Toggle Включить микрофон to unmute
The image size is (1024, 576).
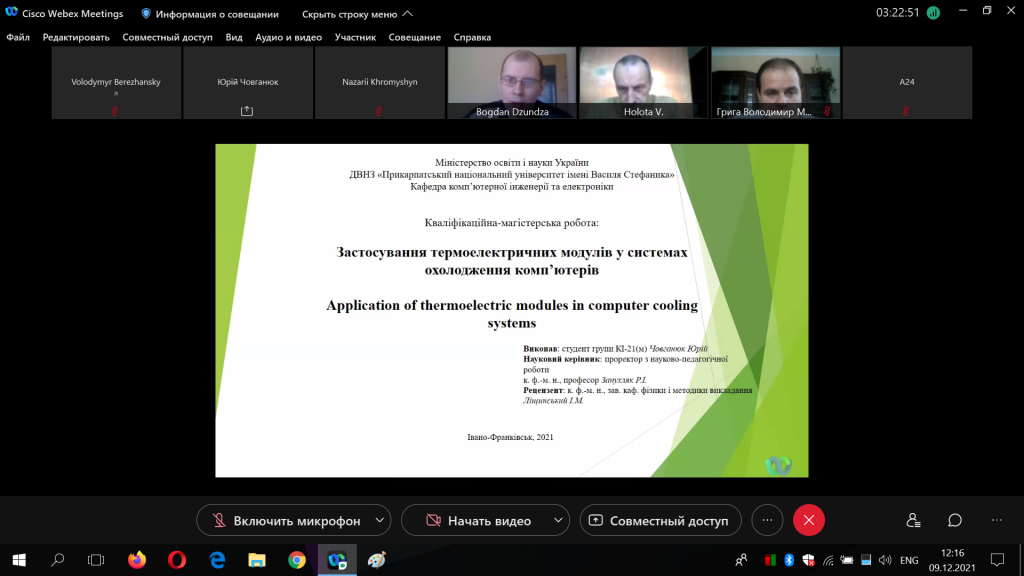[286, 520]
